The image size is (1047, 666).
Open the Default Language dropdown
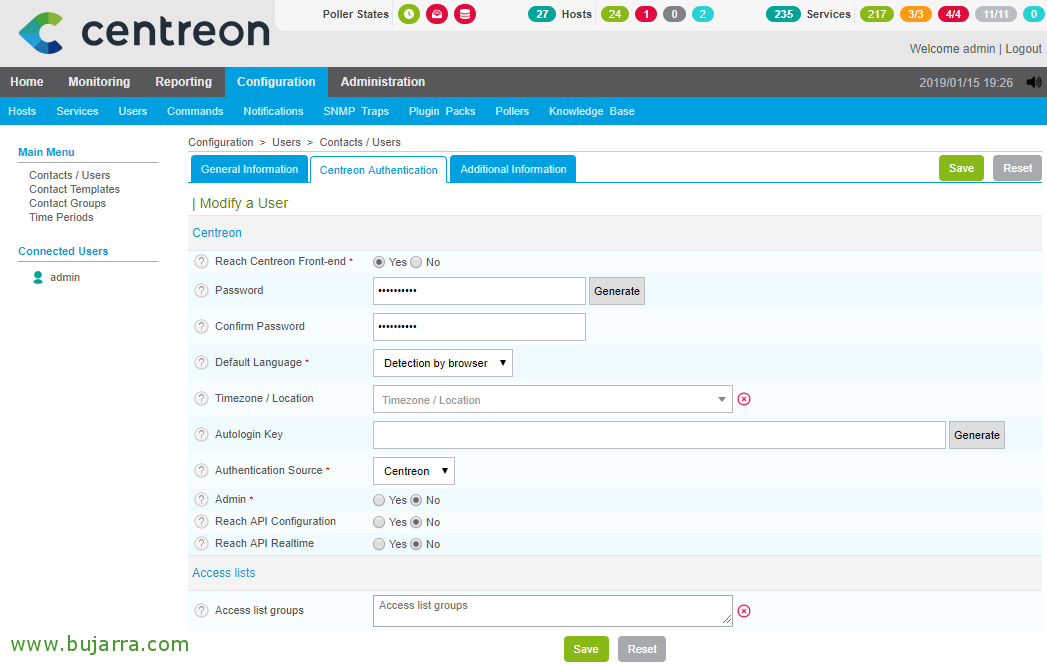[443, 363]
